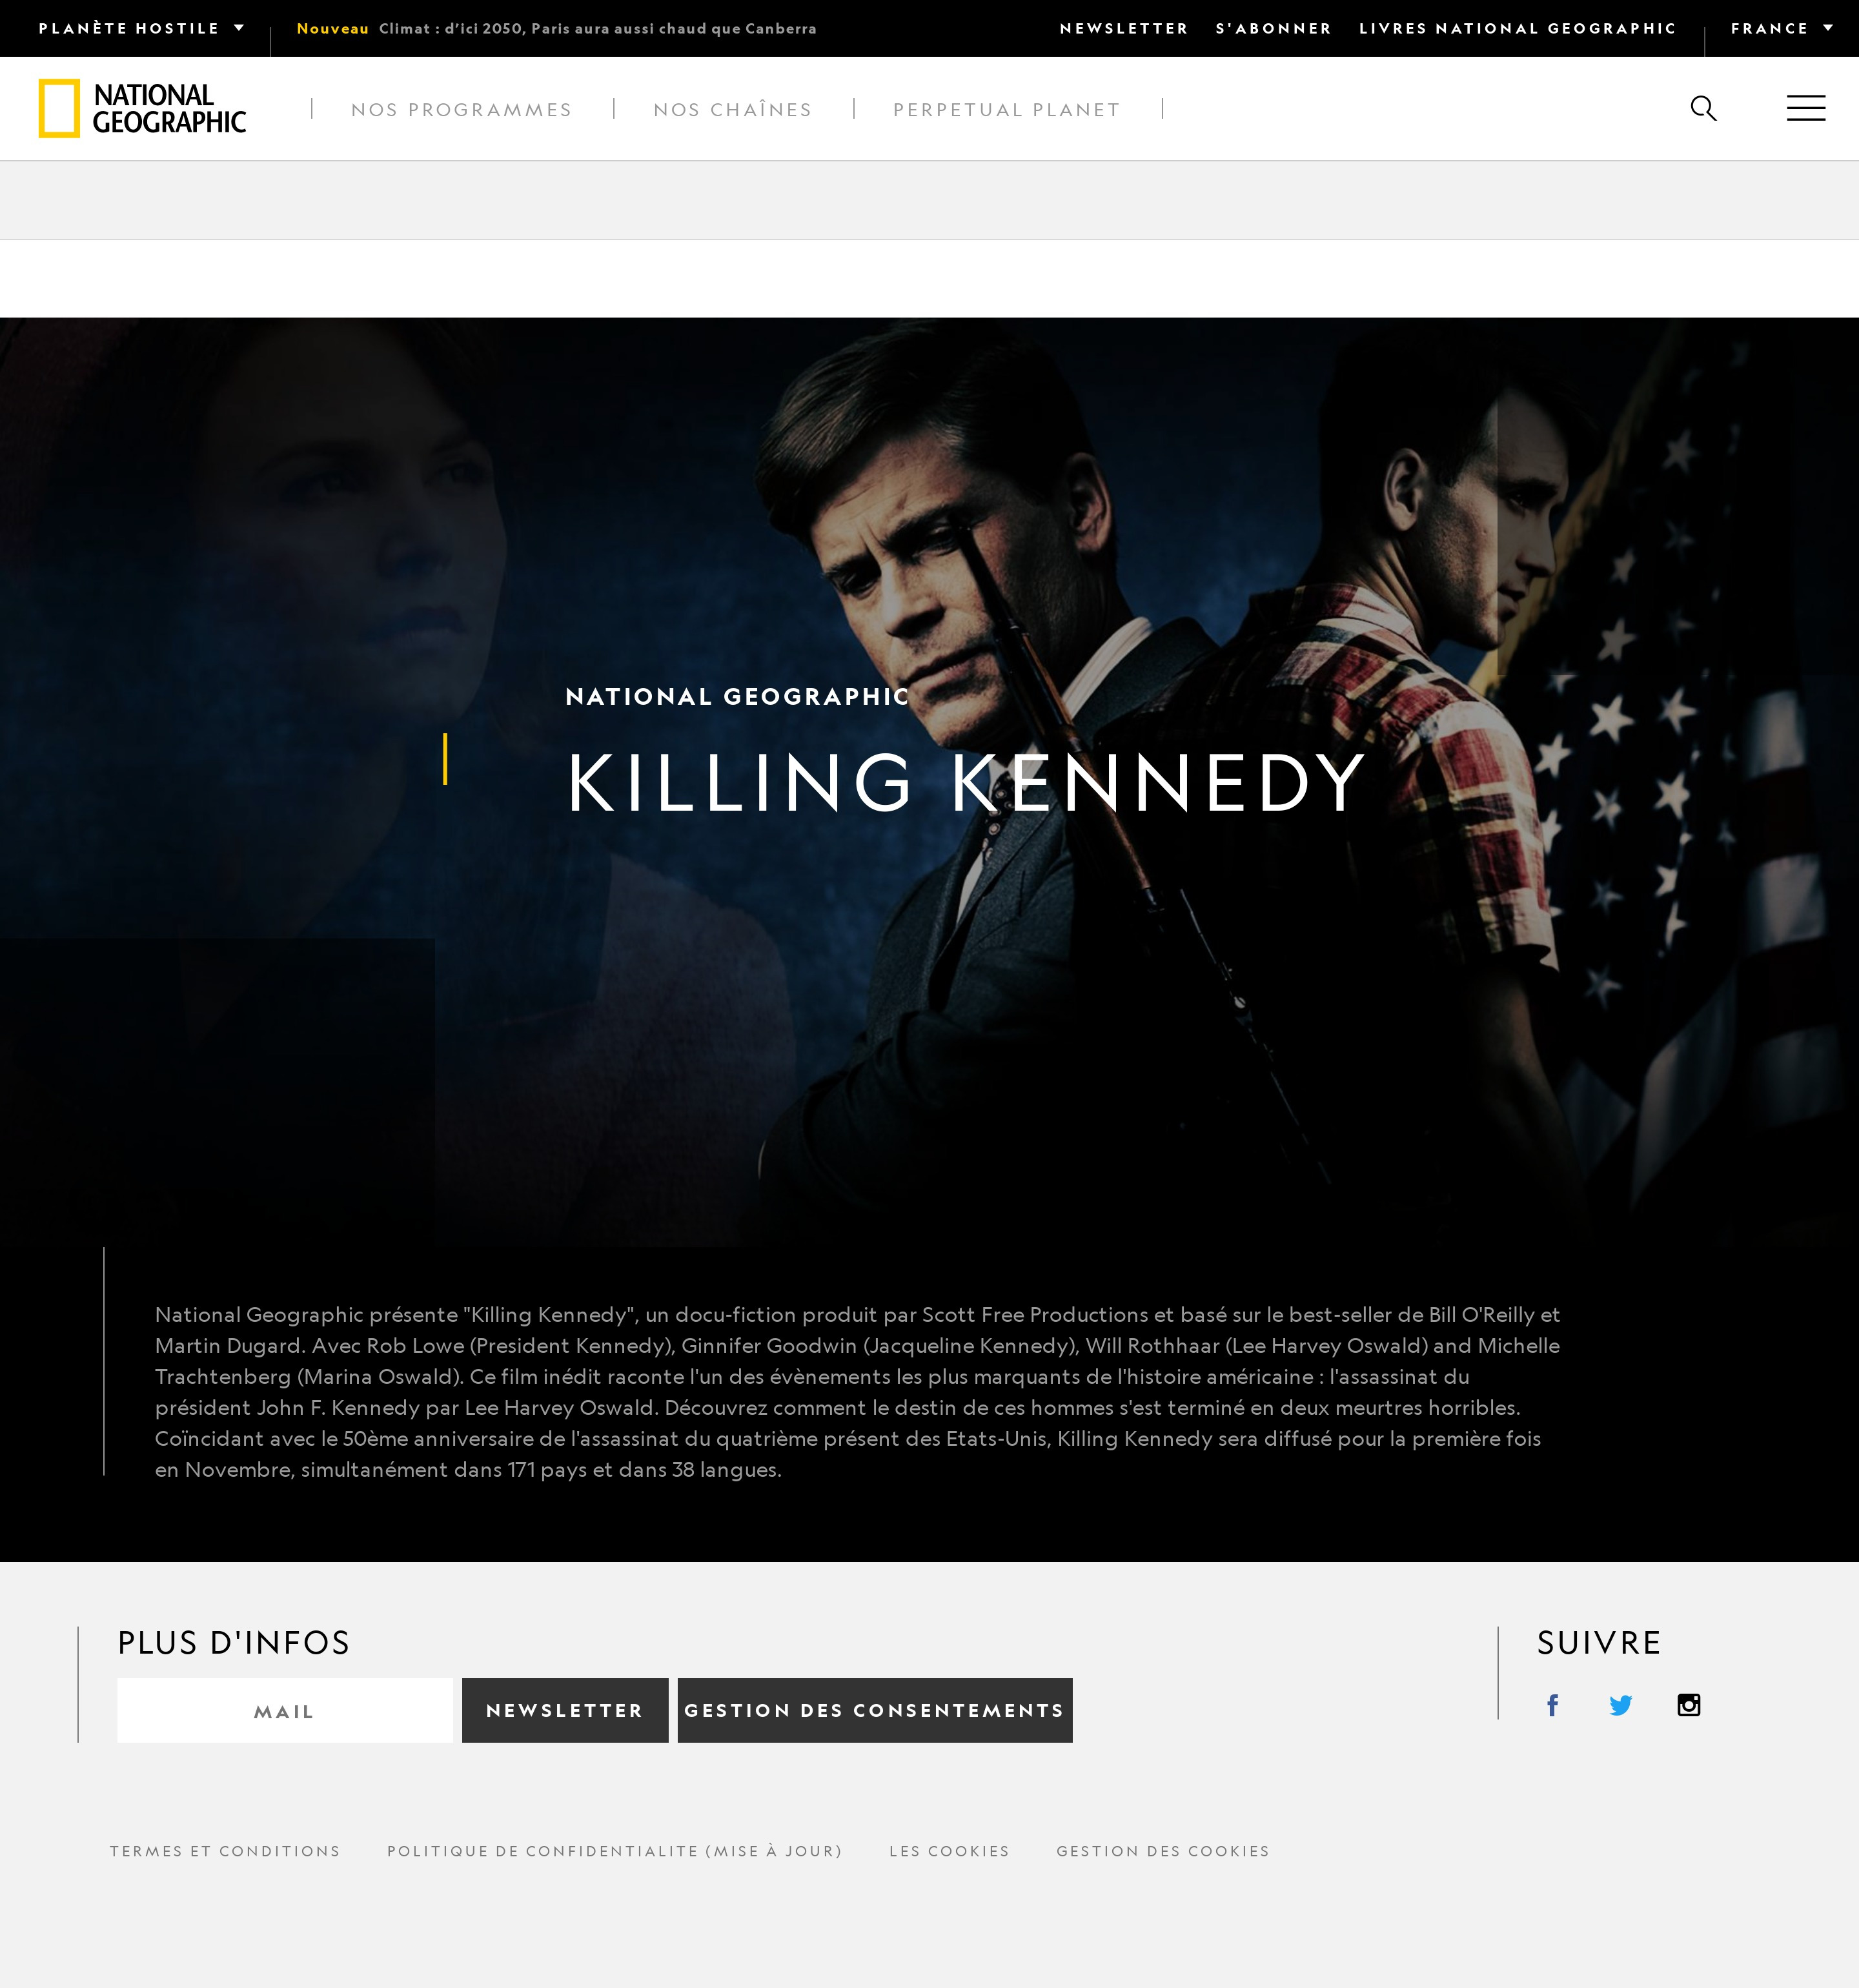
Task: Open Nos Programmes menu
Action: [x=461, y=109]
